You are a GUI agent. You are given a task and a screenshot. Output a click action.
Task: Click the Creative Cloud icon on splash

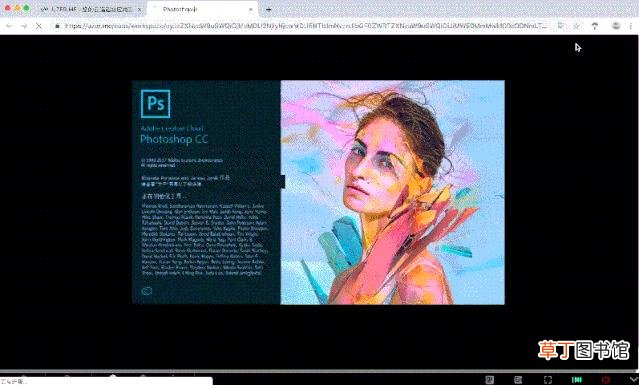147,291
